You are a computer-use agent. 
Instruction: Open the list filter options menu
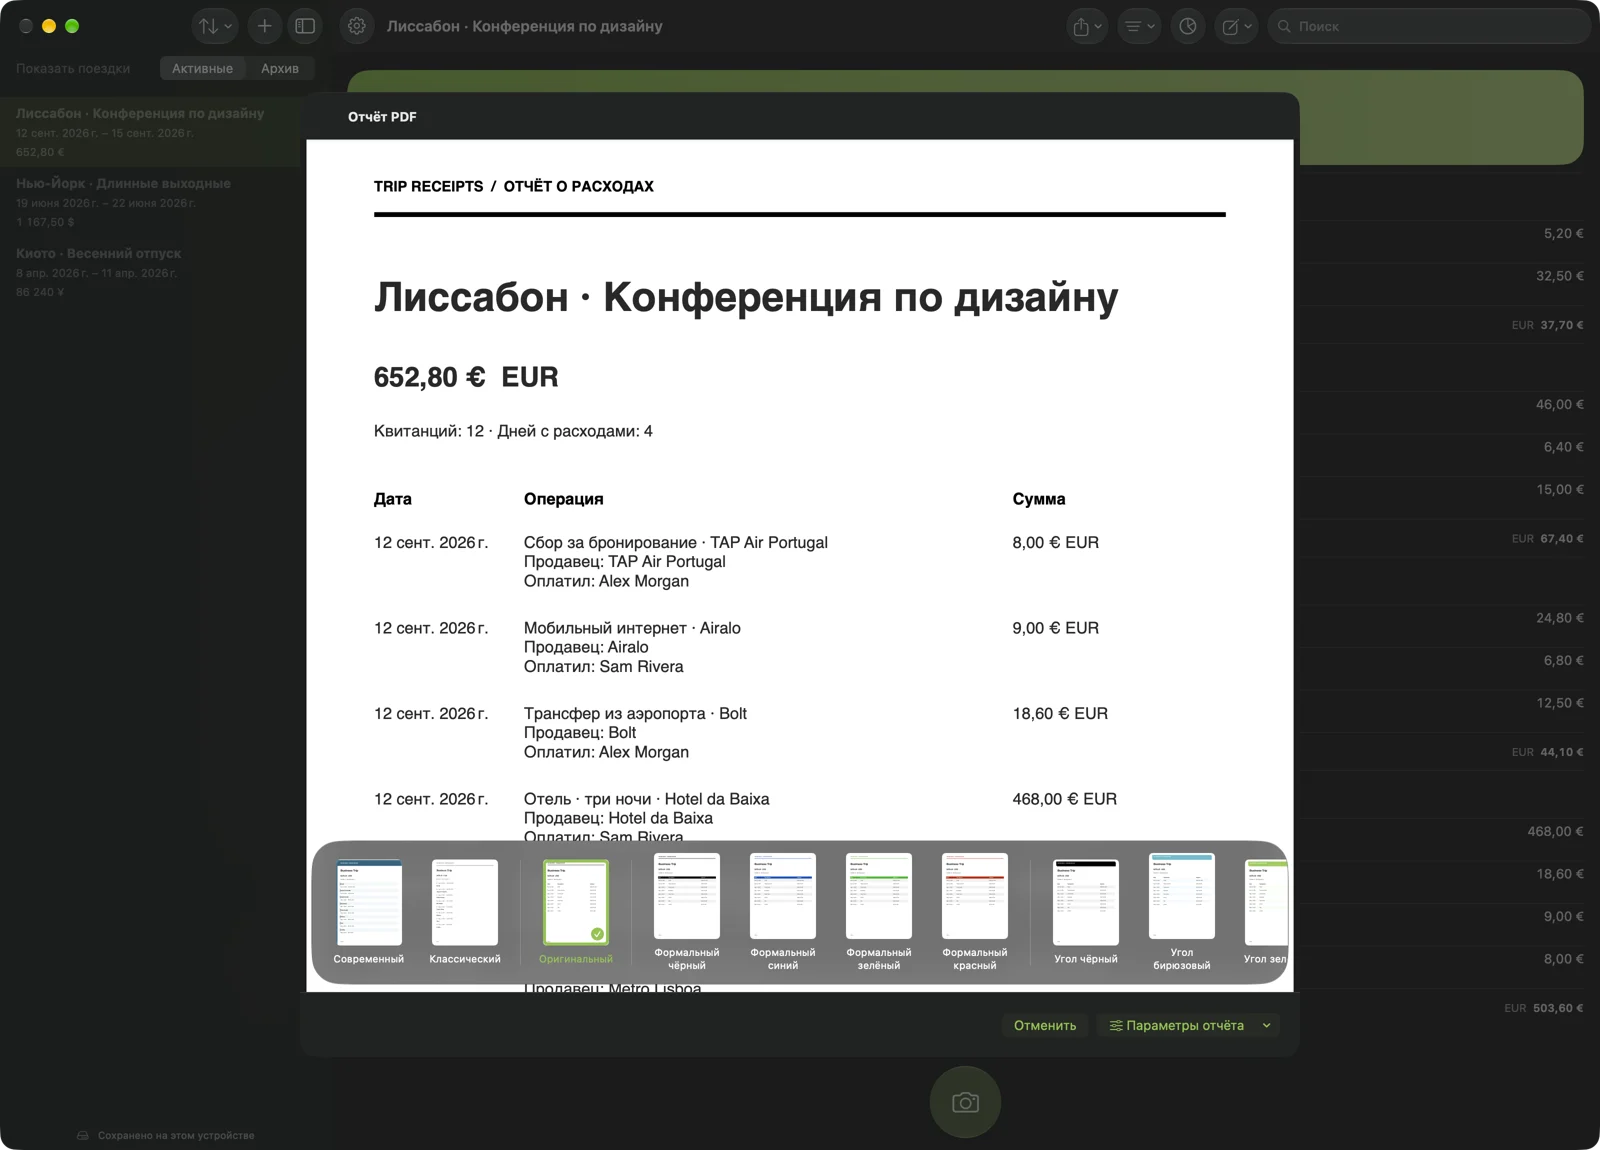pyautogui.click(x=1139, y=27)
